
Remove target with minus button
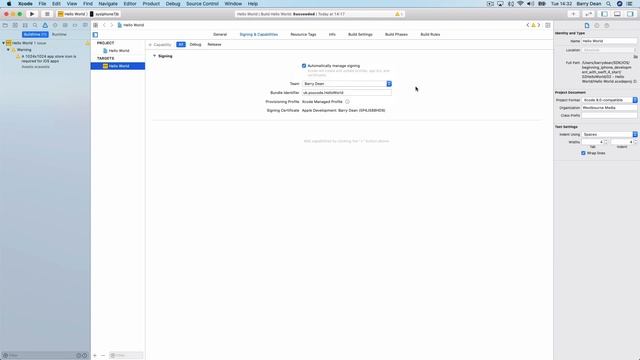pos(103,356)
